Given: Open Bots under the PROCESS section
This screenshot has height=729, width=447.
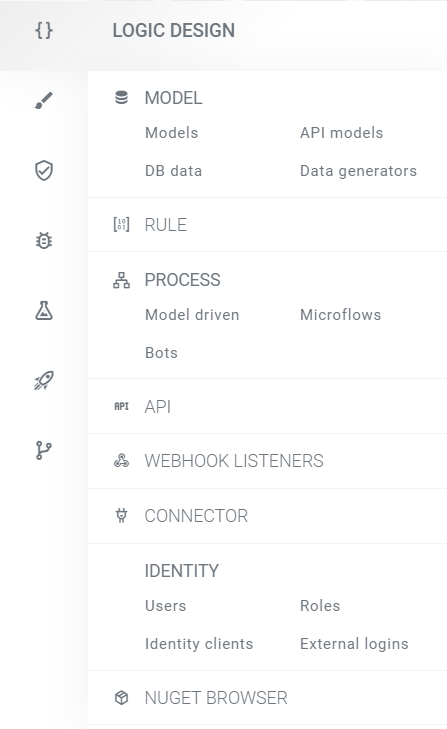Looking at the screenshot, I should click(161, 353).
